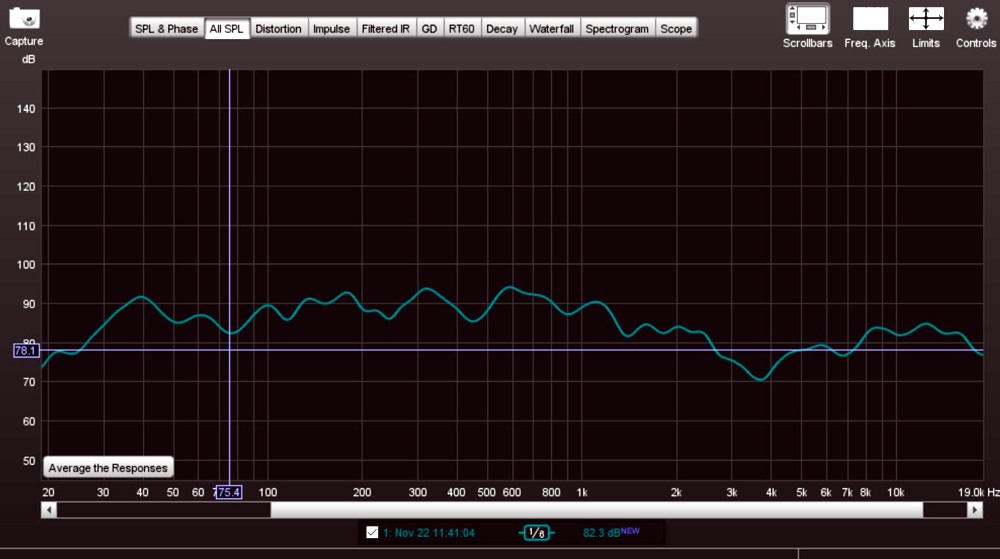Viewport: 1000px width, 559px height.
Task: Open the Impulse tab
Action: tap(331, 29)
